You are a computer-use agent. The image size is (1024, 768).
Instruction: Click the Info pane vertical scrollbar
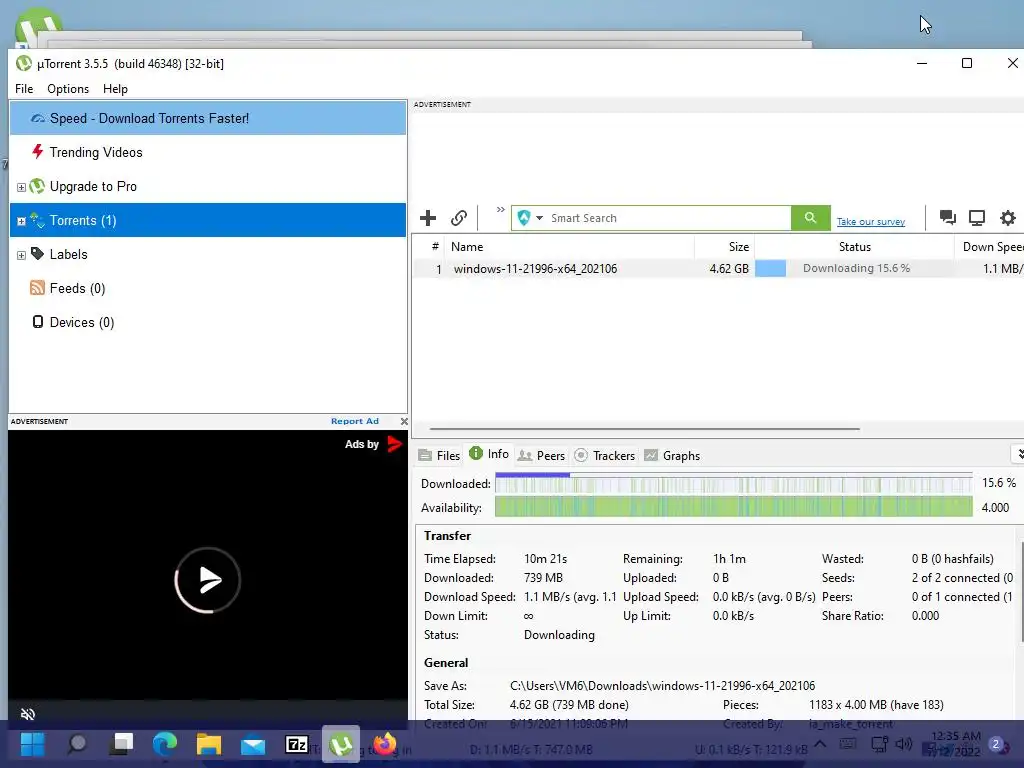tap(1021, 590)
